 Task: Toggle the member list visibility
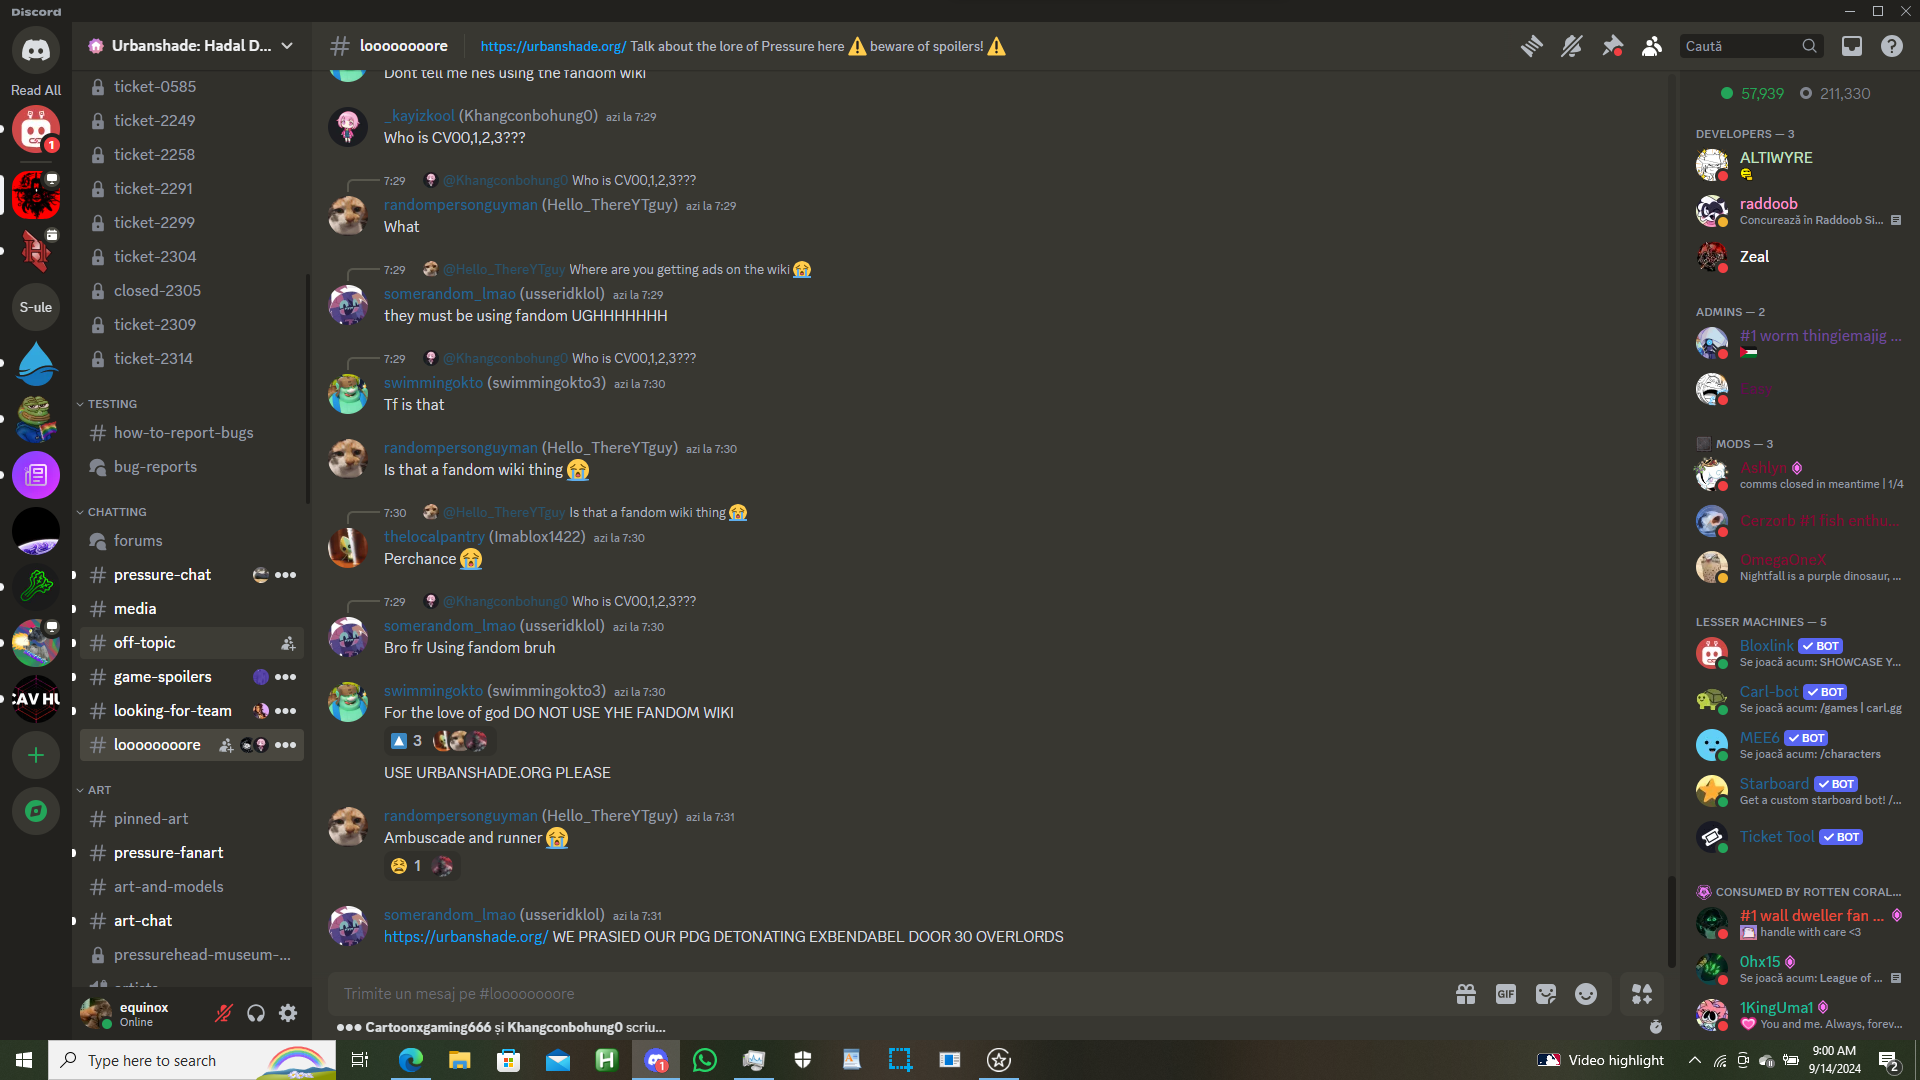click(1652, 46)
